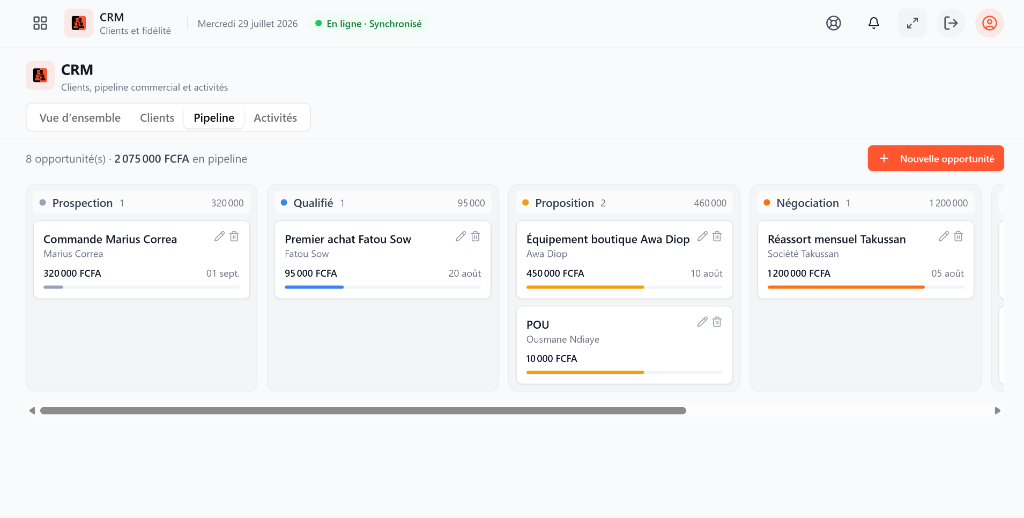
Task: Click due date 20 août
Action: pyautogui.click(x=464, y=274)
